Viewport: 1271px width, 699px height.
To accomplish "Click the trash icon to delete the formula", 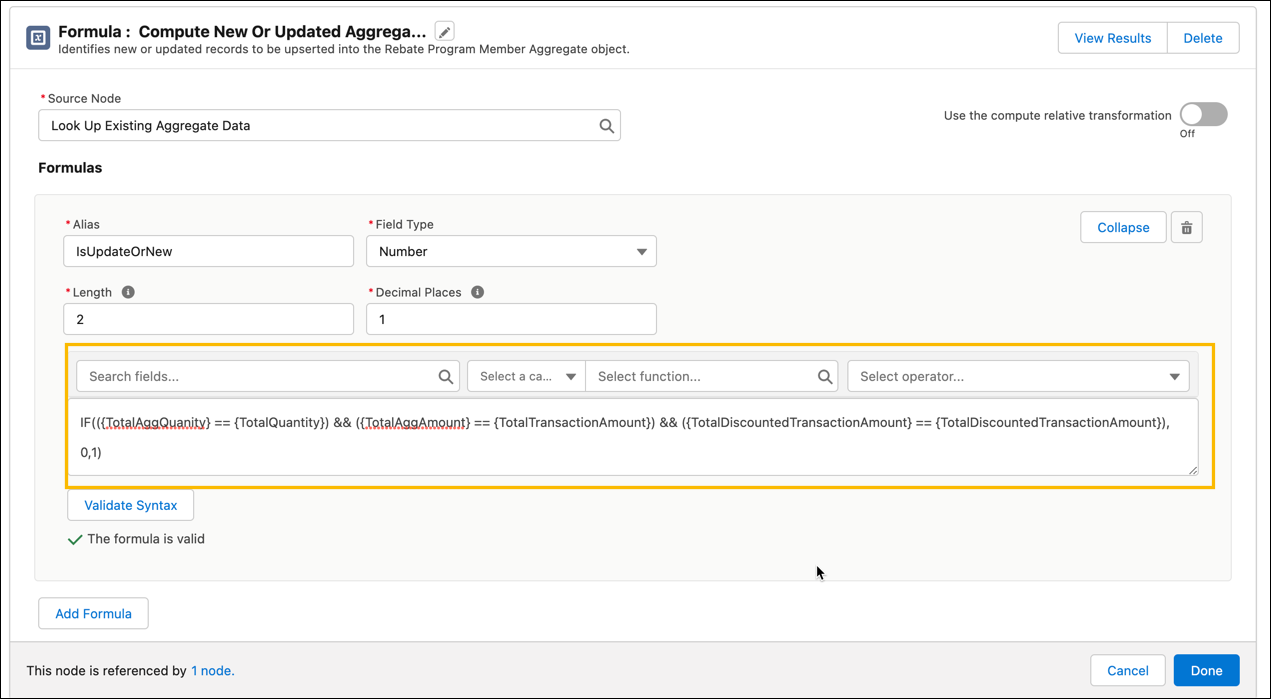I will (1186, 227).
